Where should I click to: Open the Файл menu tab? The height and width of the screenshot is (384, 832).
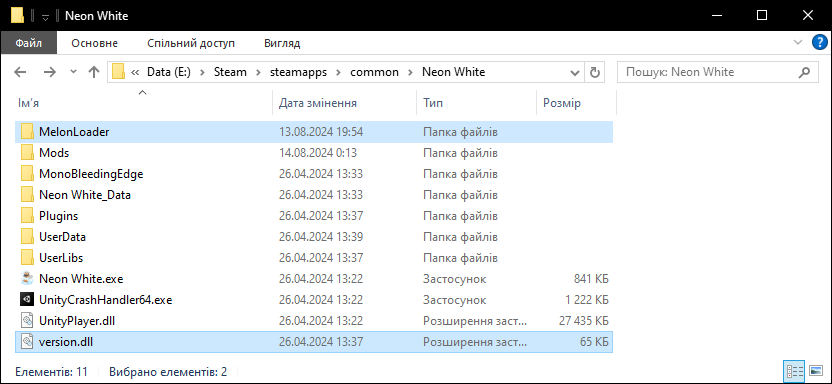[29, 43]
